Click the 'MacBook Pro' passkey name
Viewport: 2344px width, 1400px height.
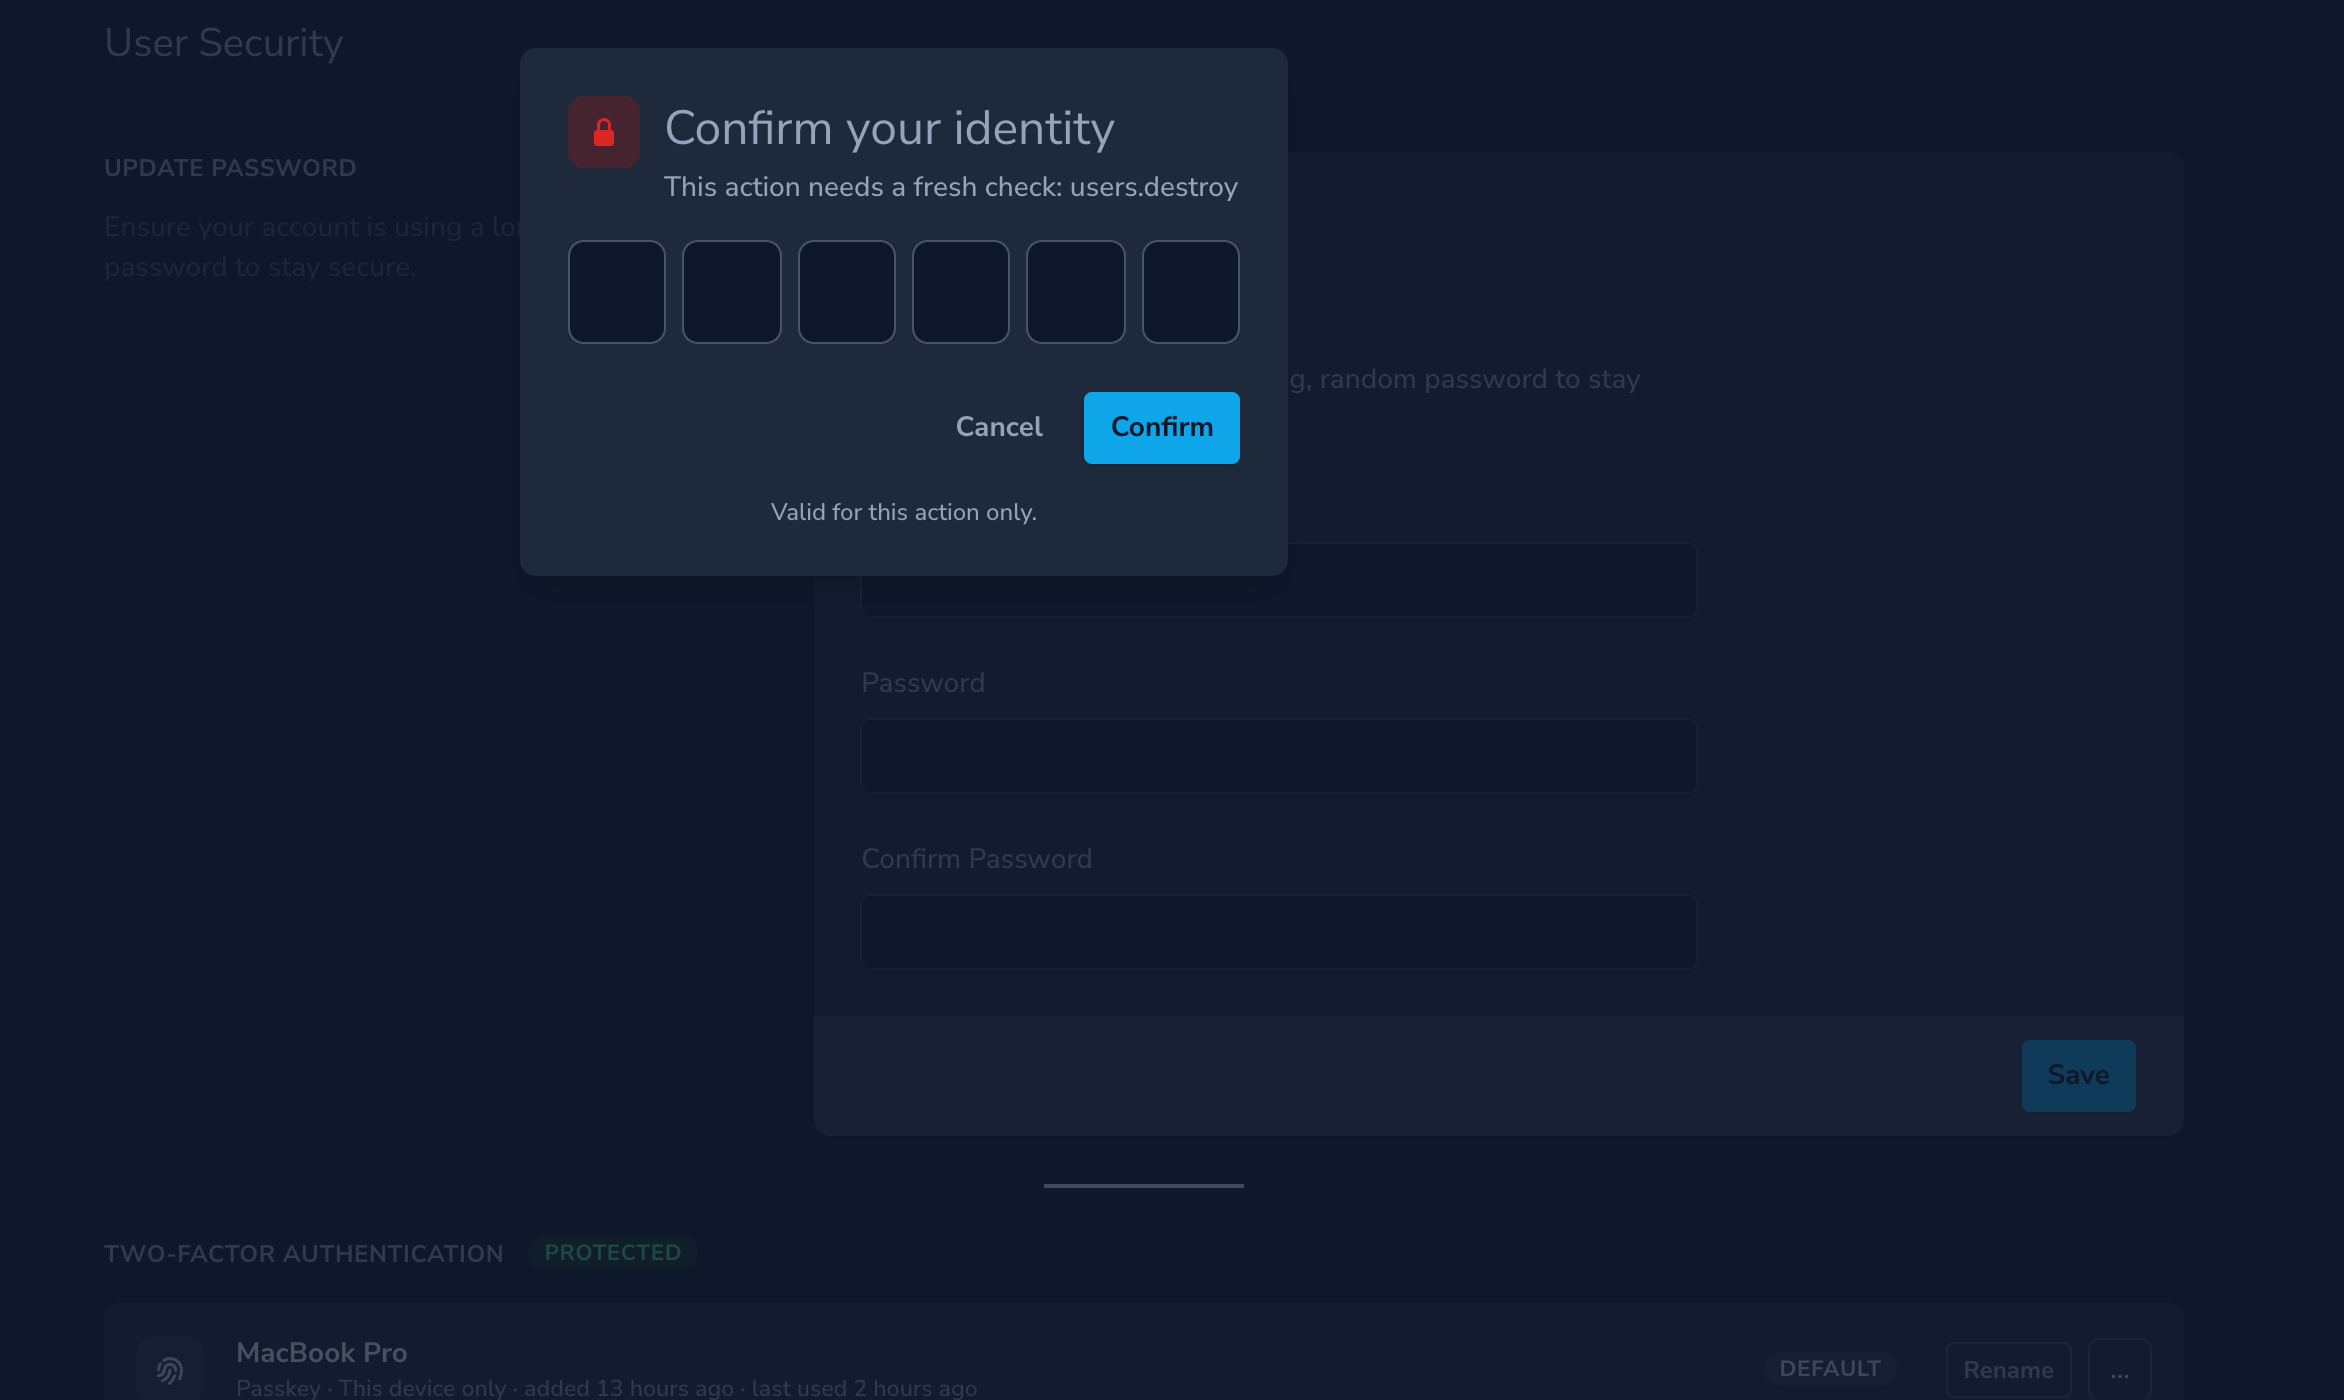coord(322,1353)
